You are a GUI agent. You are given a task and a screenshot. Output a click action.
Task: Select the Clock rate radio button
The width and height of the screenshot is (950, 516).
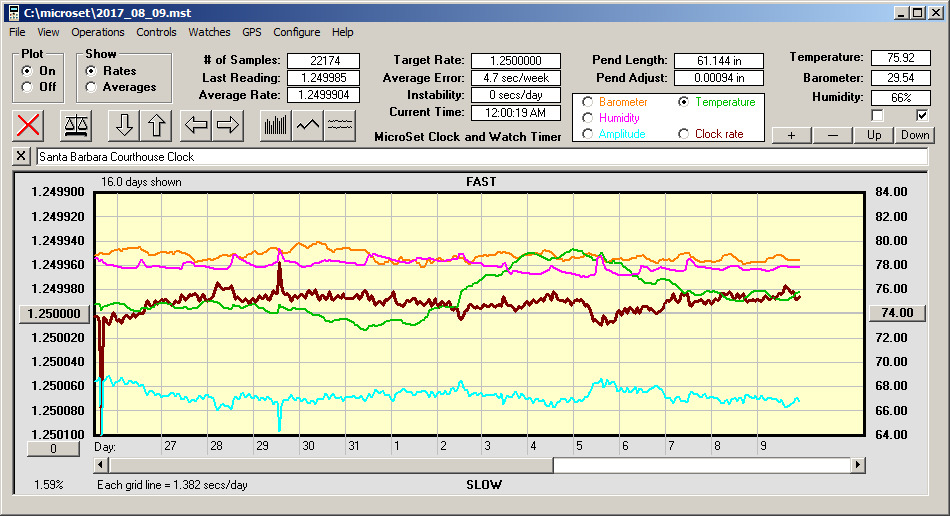coord(684,134)
